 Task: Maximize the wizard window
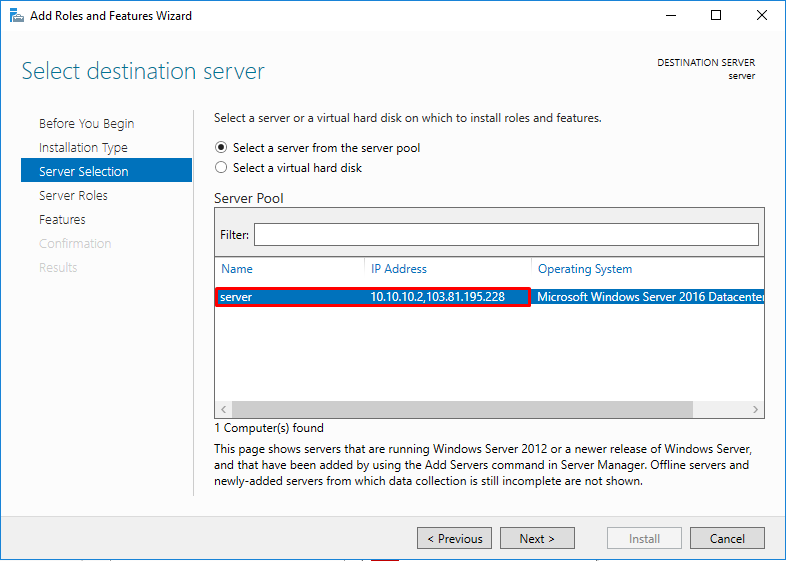point(716,16)
